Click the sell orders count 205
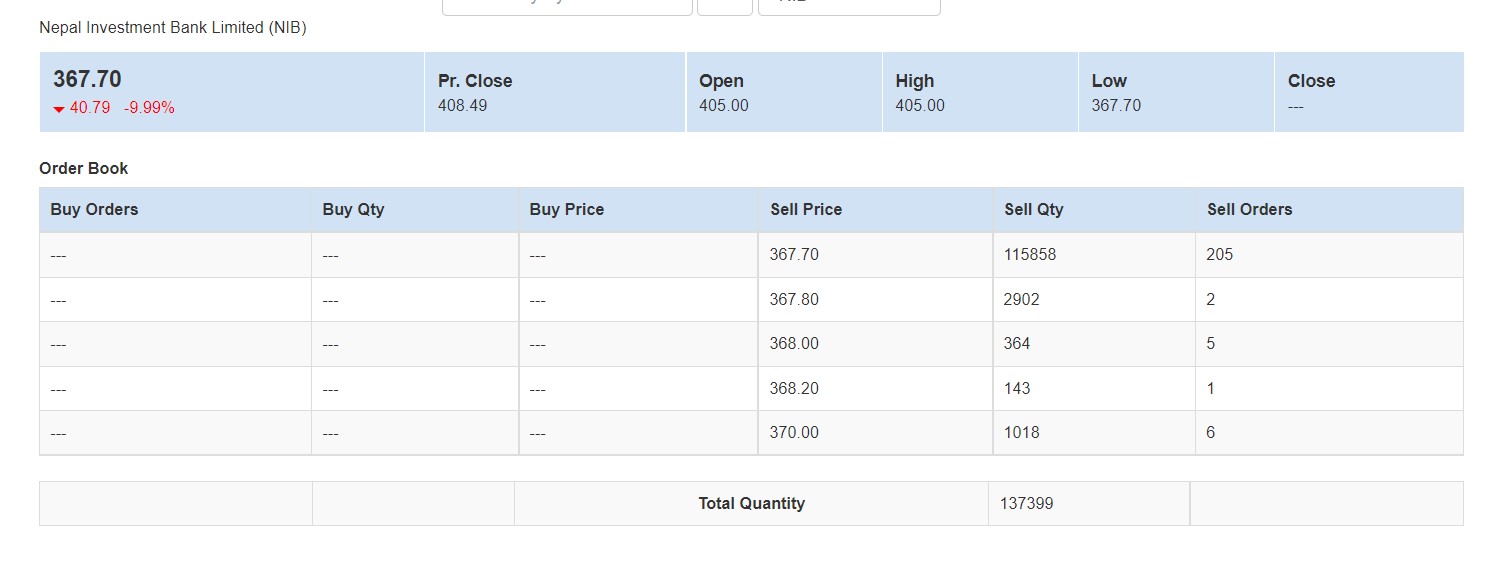Screen dimensions: 1487x563 [x=1219, y=255]
